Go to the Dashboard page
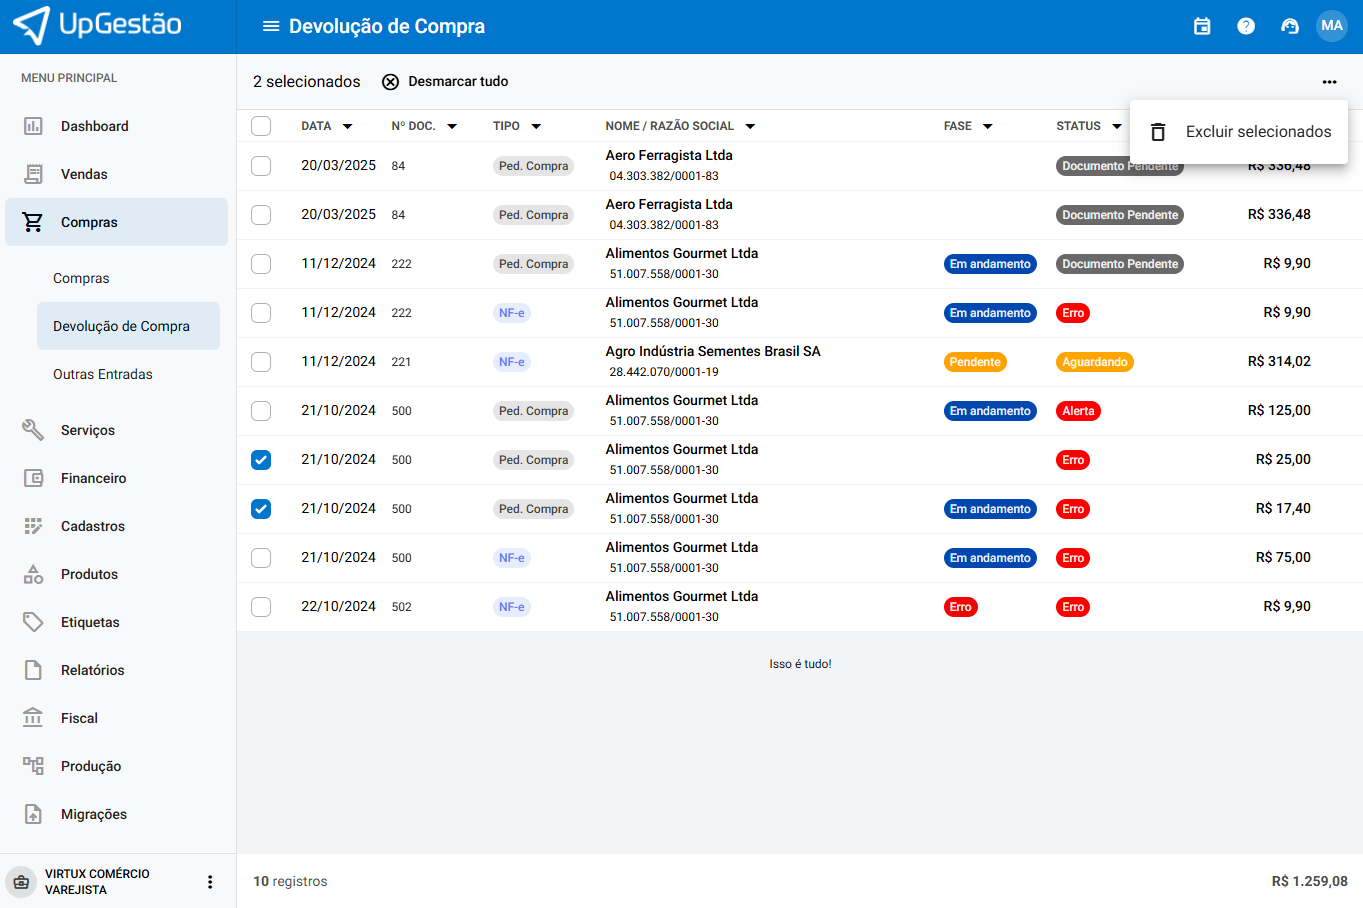Viewport: 1363px width, 908px height. coord(94,126)
